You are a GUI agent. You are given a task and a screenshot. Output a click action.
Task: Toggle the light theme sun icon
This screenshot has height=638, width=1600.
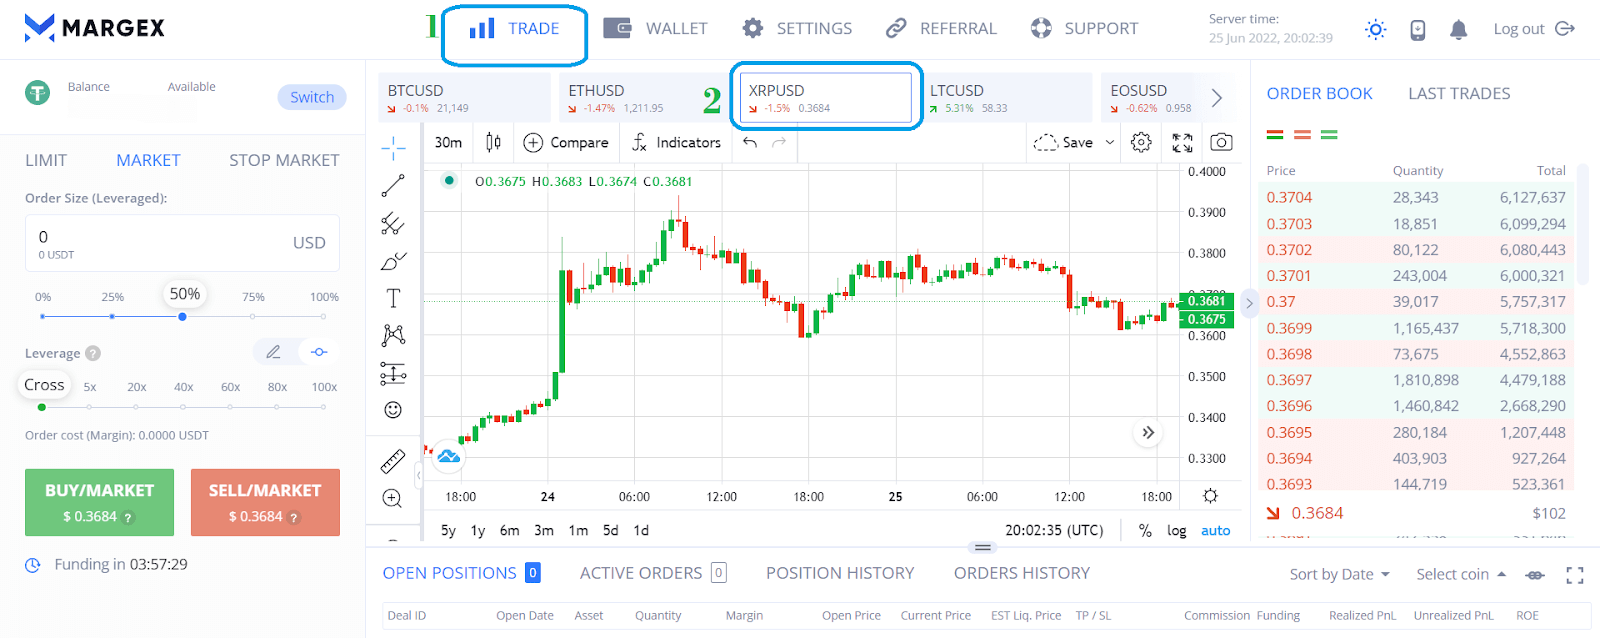1376,30
